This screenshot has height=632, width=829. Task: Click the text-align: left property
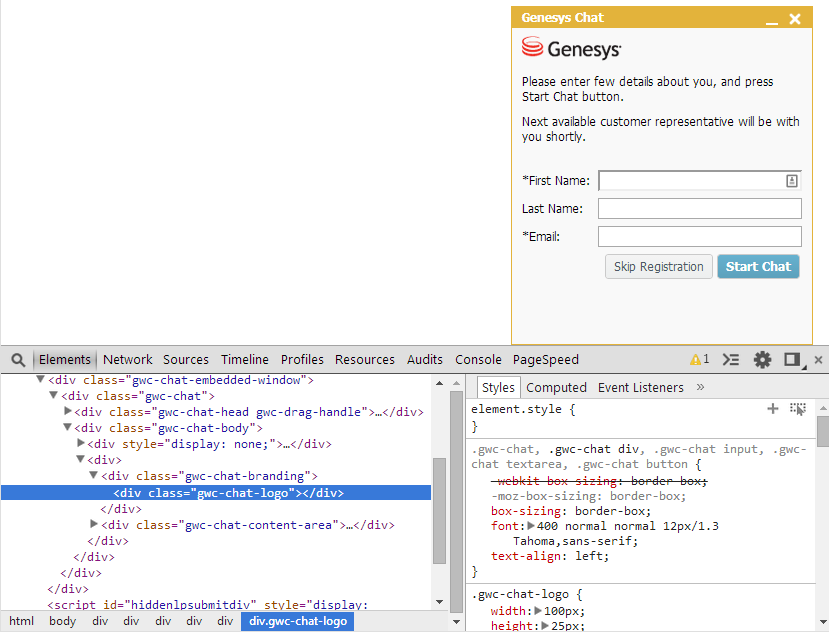point(550,556)
